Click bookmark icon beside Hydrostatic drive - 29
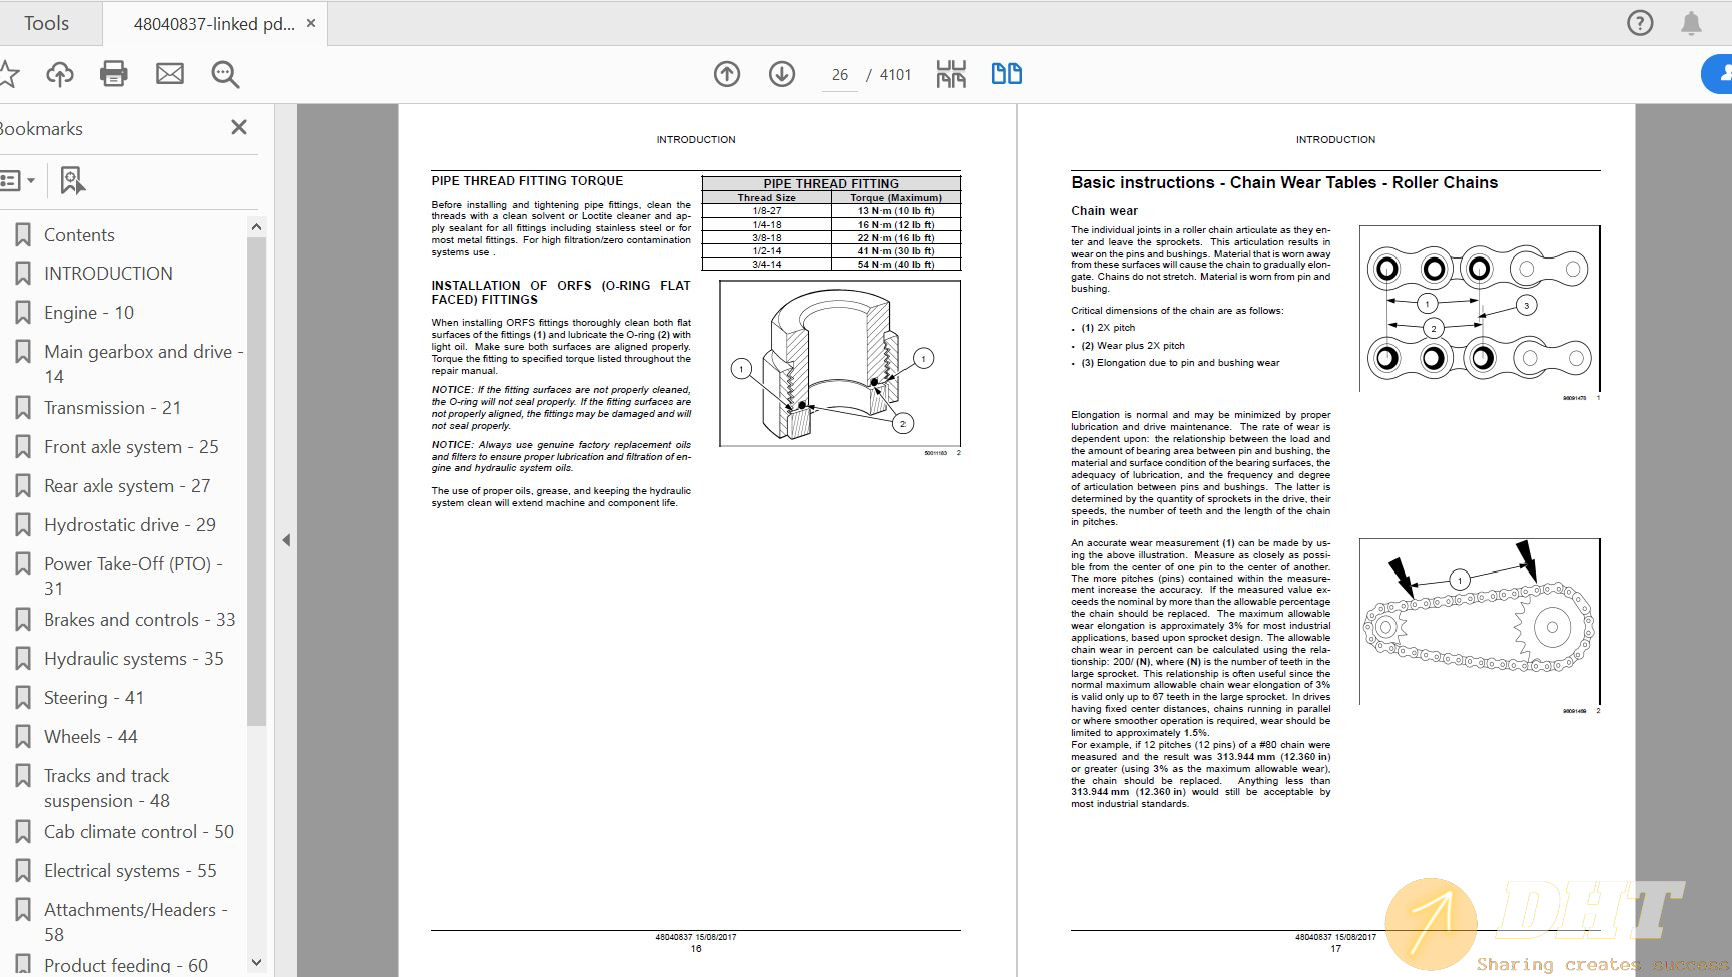This screenshot has width=1732, height=977. point(23,525)
